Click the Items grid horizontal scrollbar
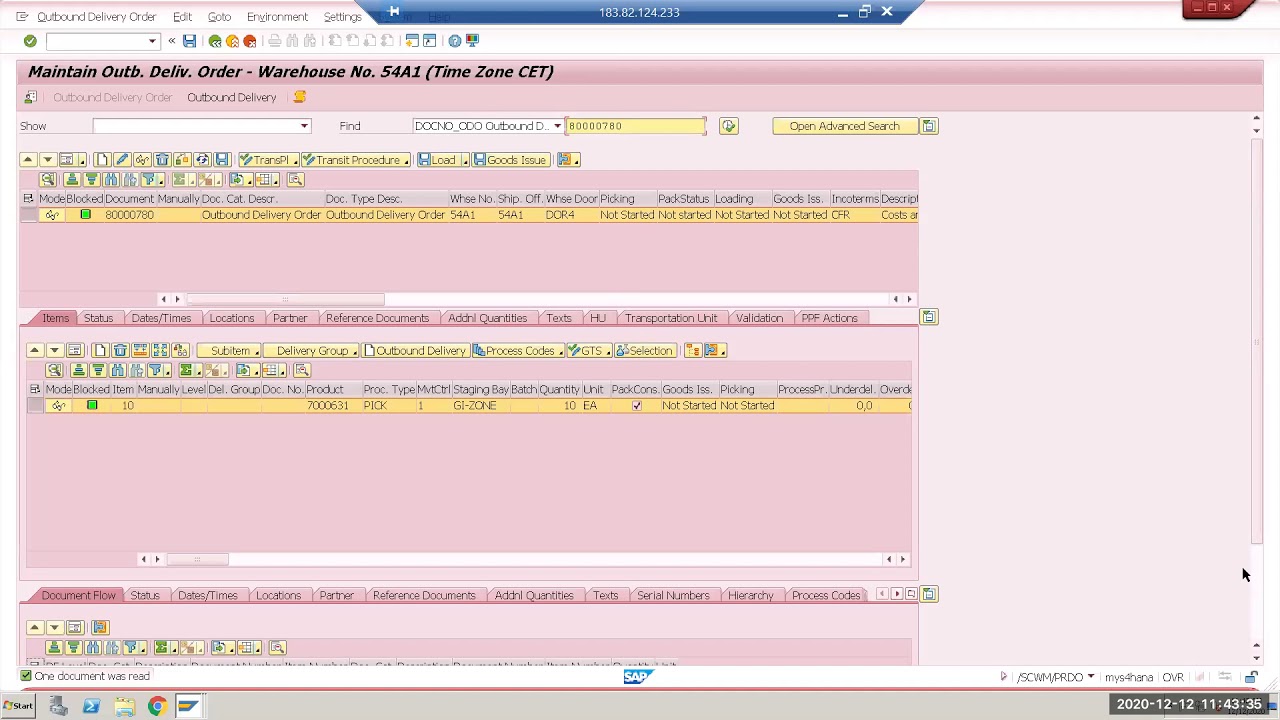The height and width of the screenshot is (720, 1280). tap(197, 560)
